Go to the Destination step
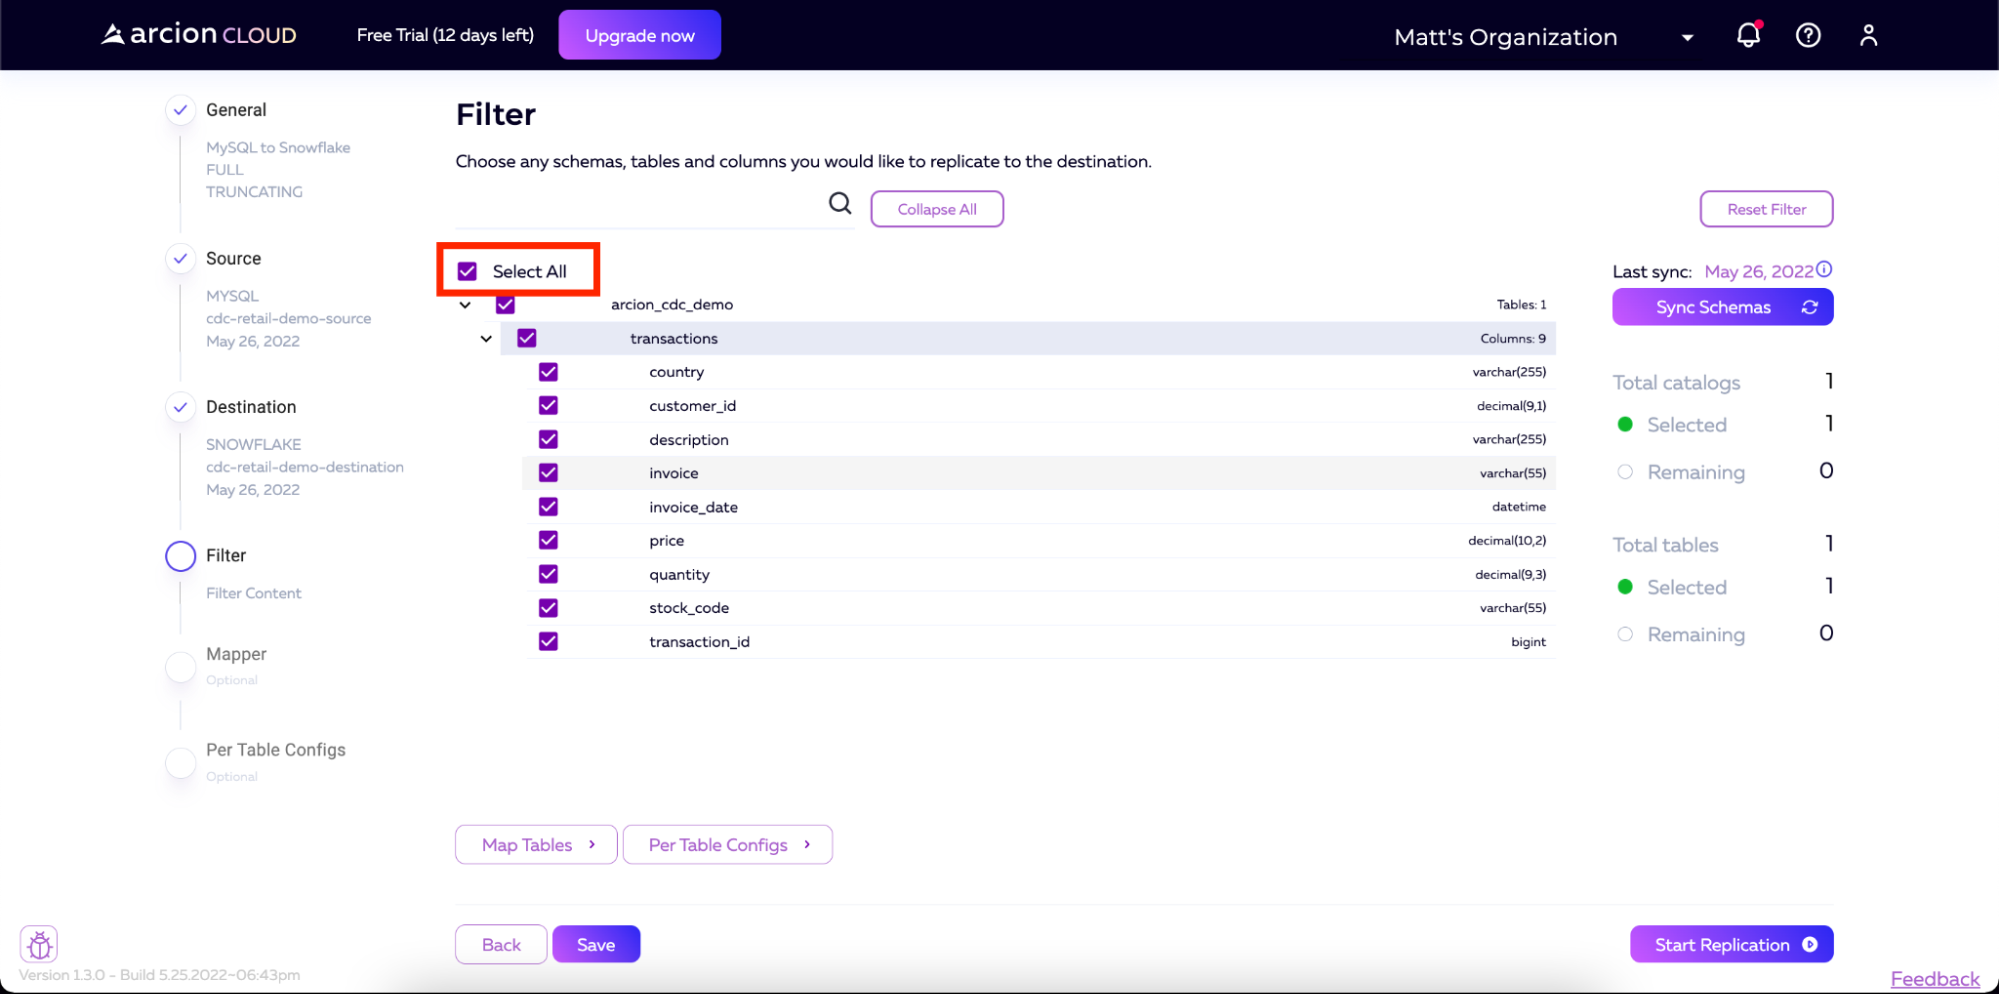 click(x=251, y=407)
